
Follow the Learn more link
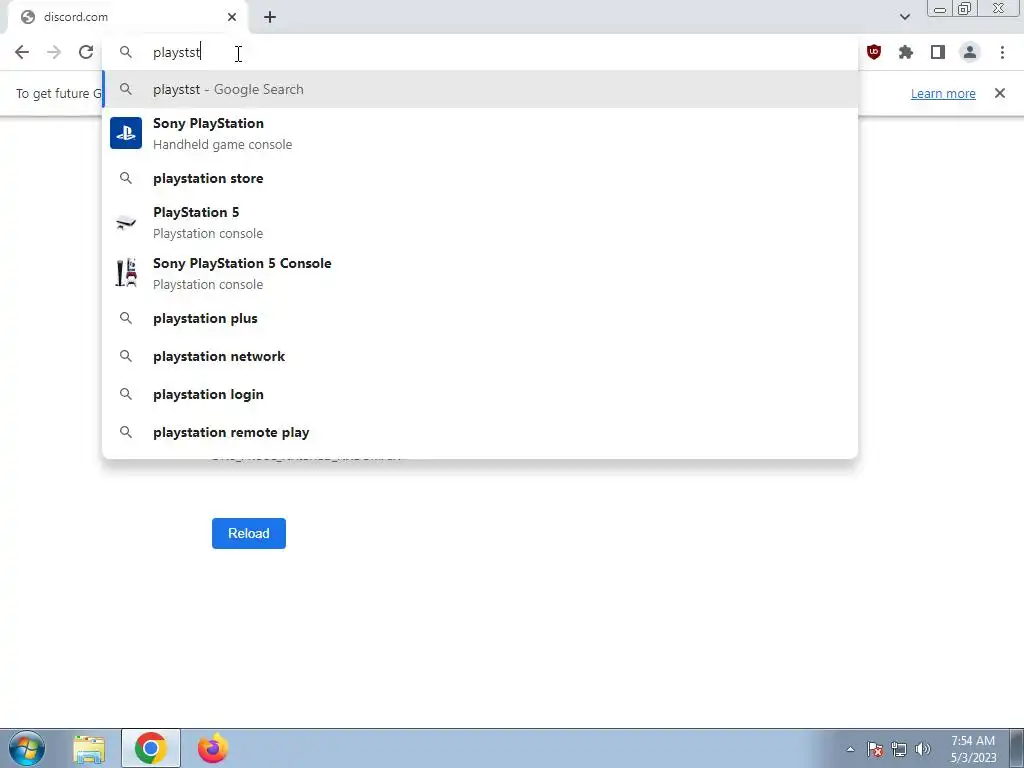coord(943,93)
